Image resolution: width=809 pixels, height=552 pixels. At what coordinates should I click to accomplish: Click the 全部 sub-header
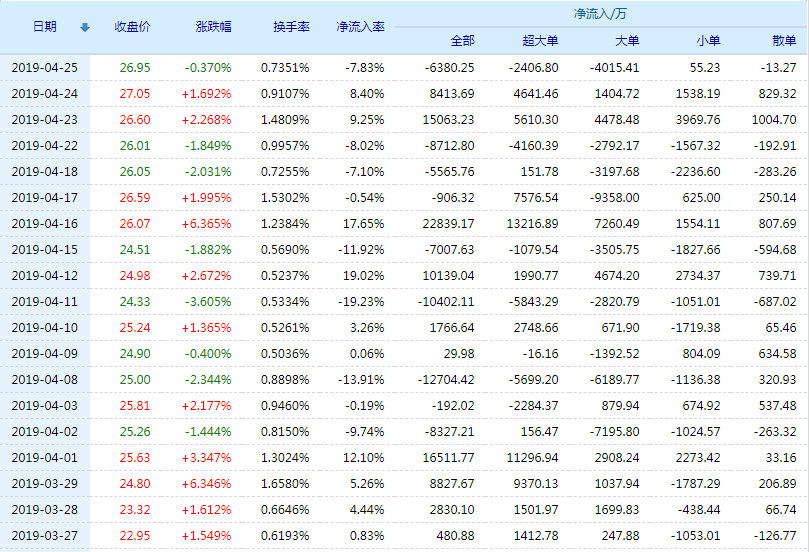tap(462, 41)
